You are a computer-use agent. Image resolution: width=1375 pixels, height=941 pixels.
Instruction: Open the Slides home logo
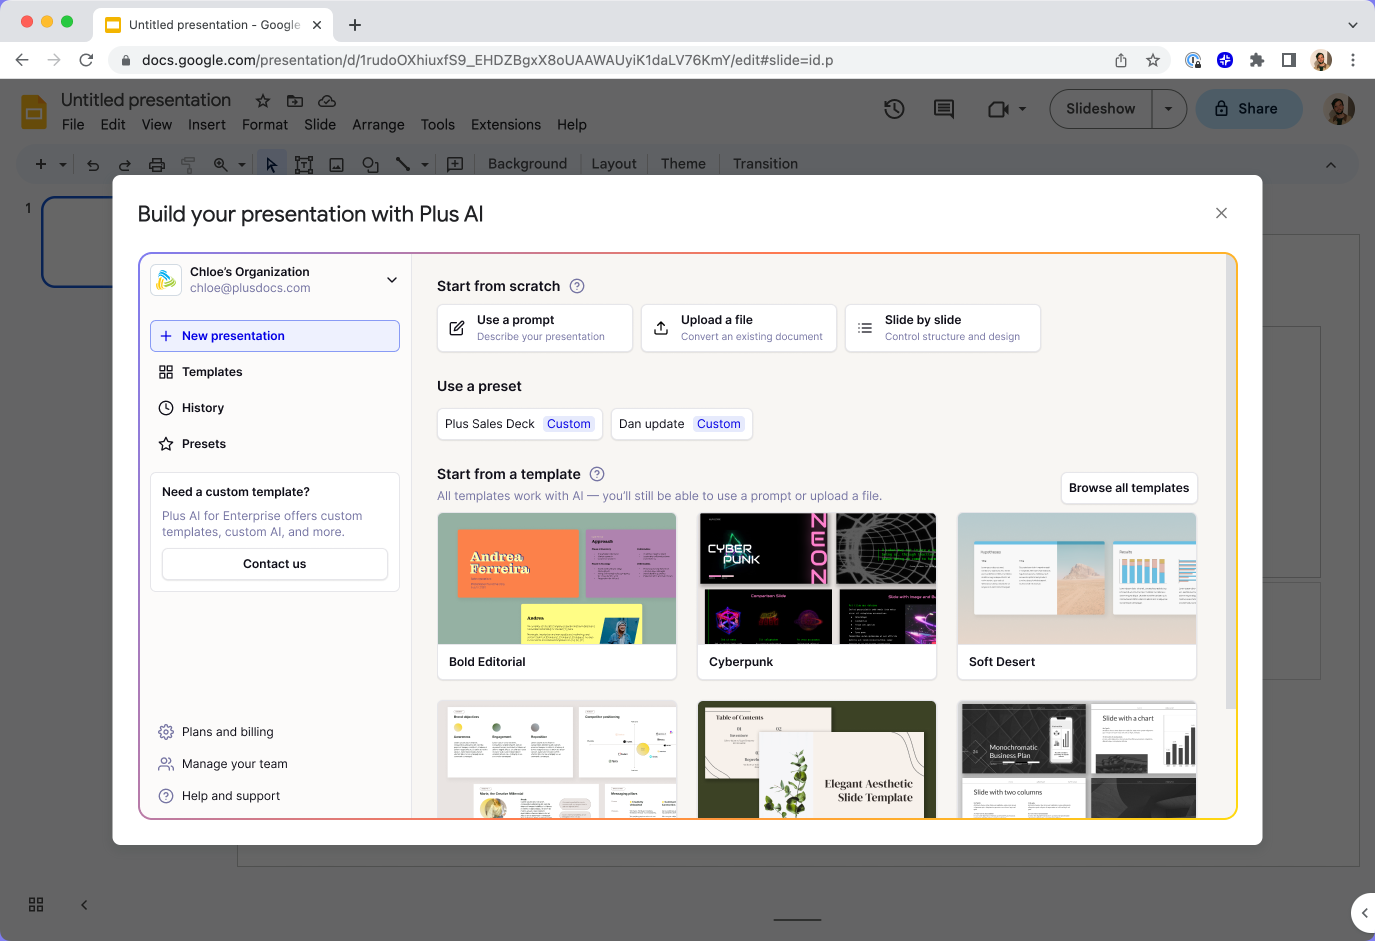coord(34,112)
